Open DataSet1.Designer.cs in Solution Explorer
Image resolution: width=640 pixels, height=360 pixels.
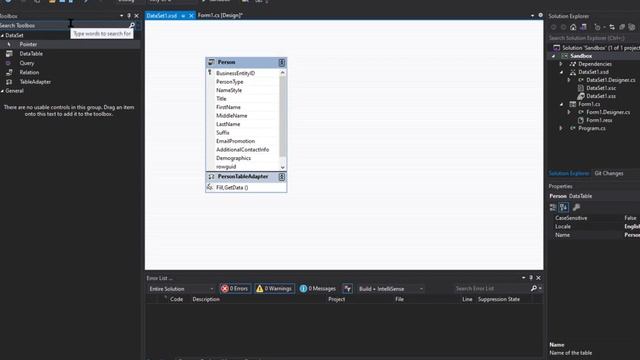(x=610, y=80)
